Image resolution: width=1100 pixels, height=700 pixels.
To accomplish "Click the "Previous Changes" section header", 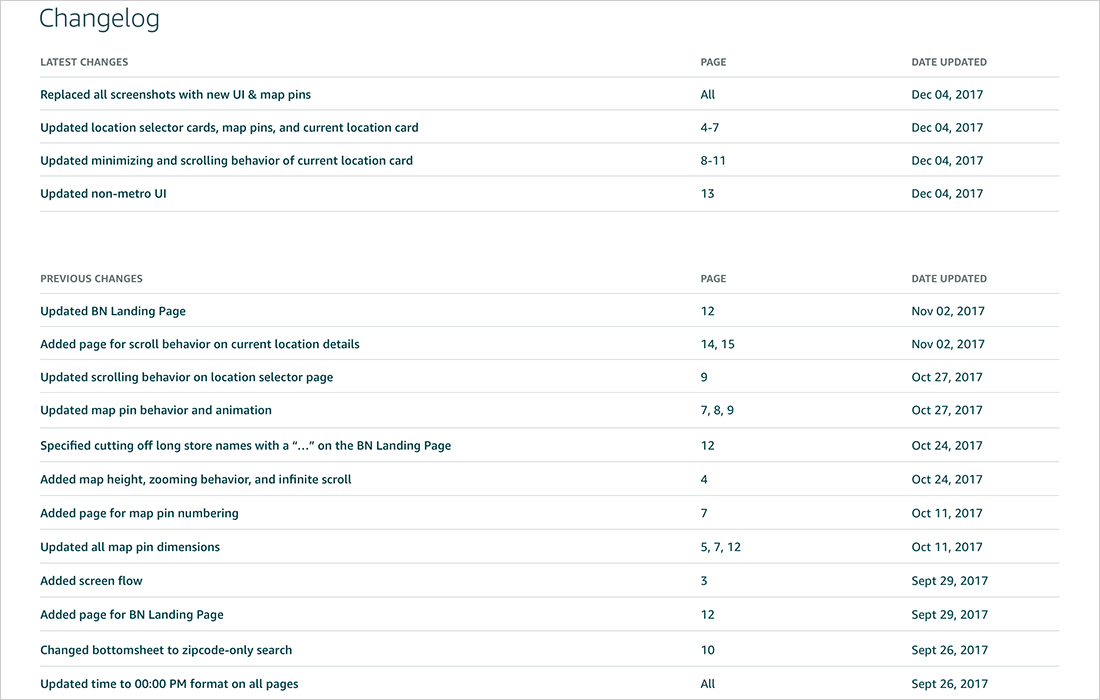I will 91,279.
